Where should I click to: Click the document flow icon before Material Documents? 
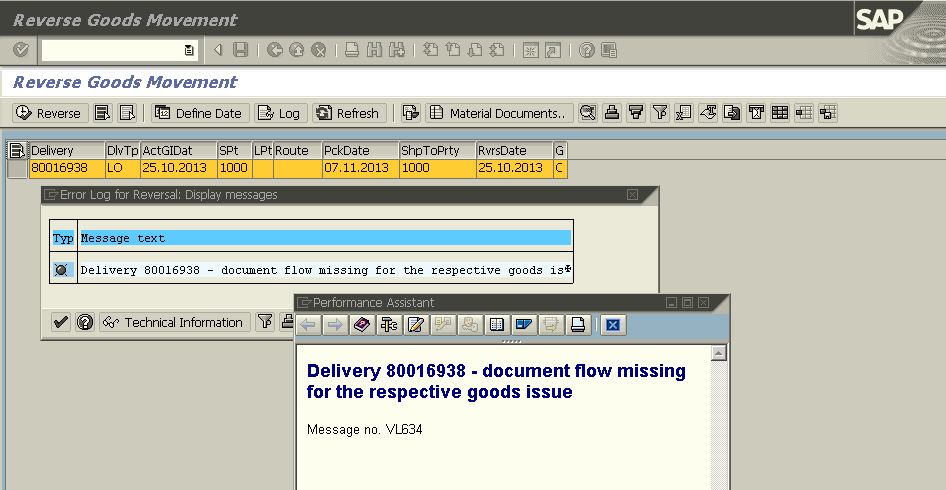411,113
